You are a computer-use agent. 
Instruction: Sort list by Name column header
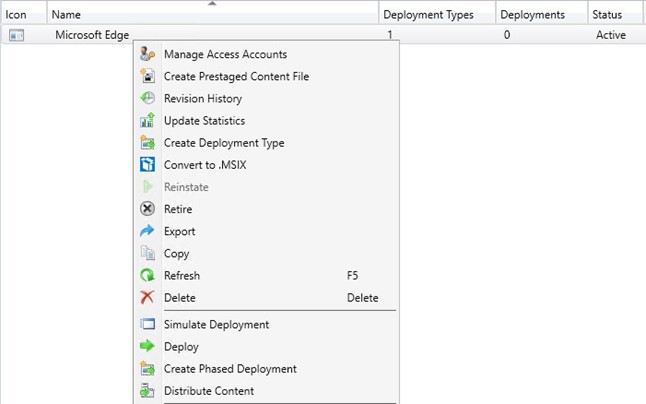click(213, 14)
